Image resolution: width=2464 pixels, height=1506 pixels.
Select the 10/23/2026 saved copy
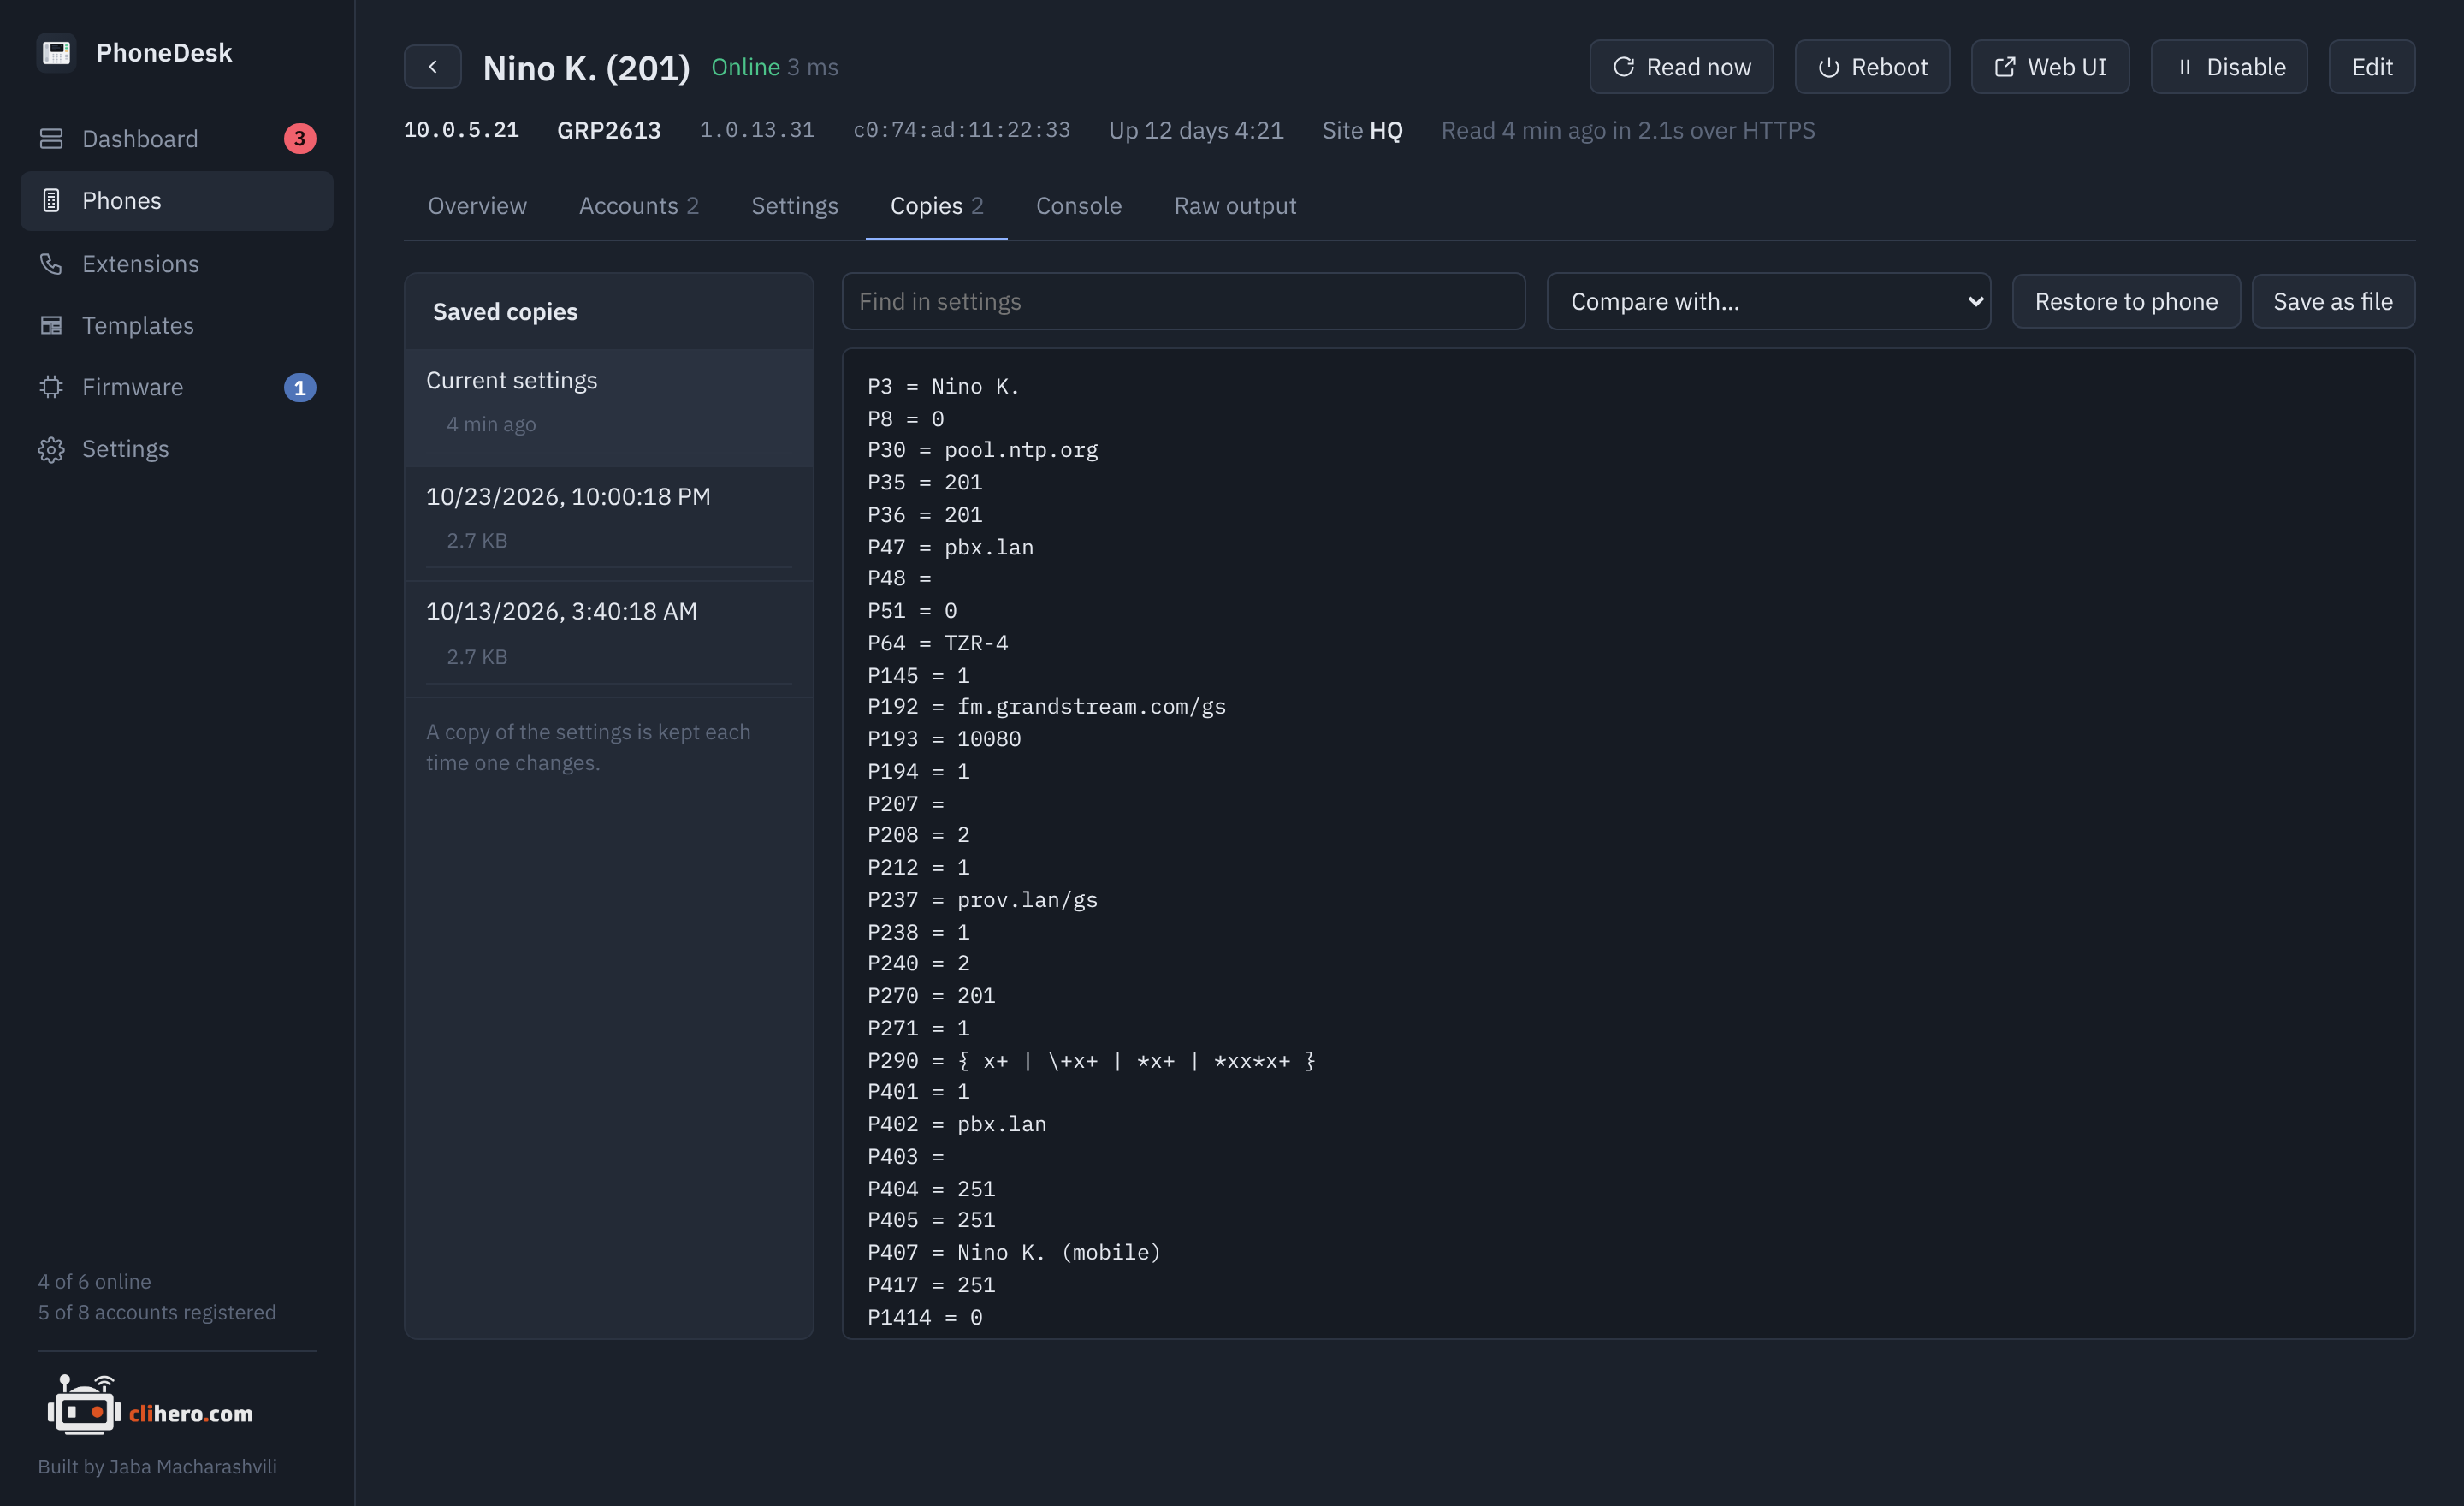click(x=608, y=524)
